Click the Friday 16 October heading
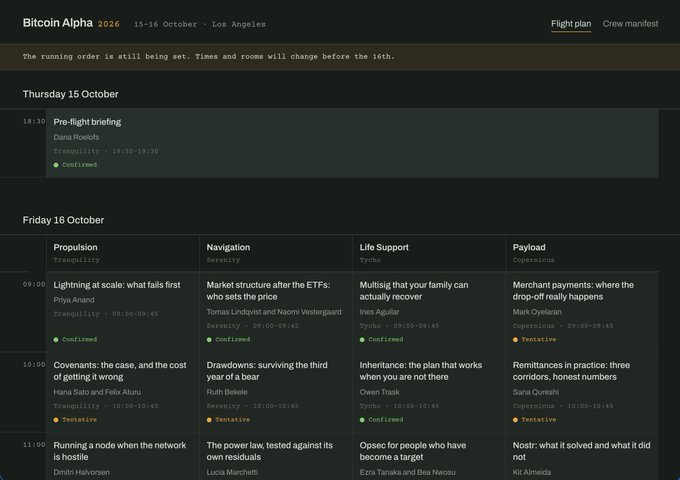 pyautogui.click(x=63, y=220)
